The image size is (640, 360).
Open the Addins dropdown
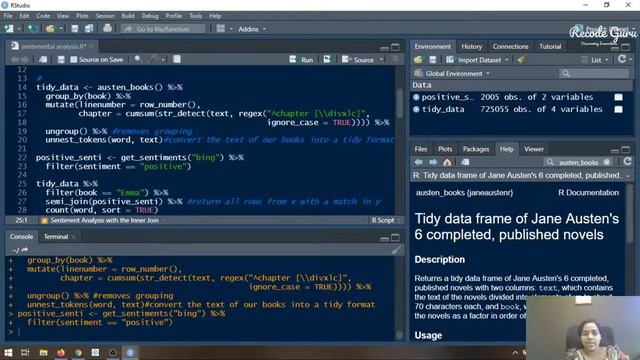[x=252, y=29]
